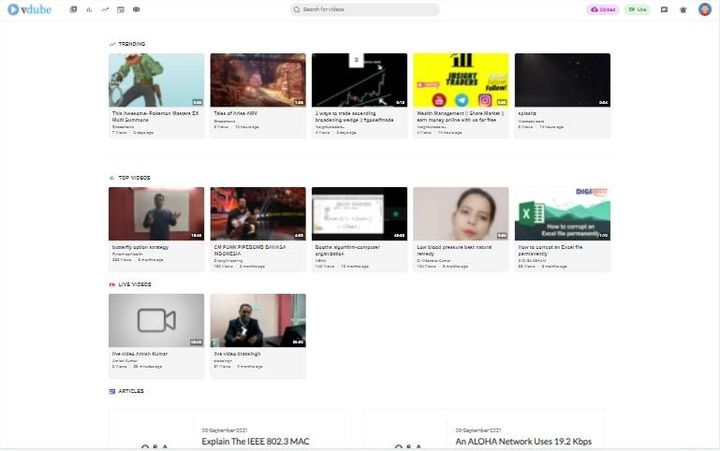Click the Trending section arrow icon
The width and height of the screenshot is (720, 451).
pyautogui.click(x=112, y=44)
